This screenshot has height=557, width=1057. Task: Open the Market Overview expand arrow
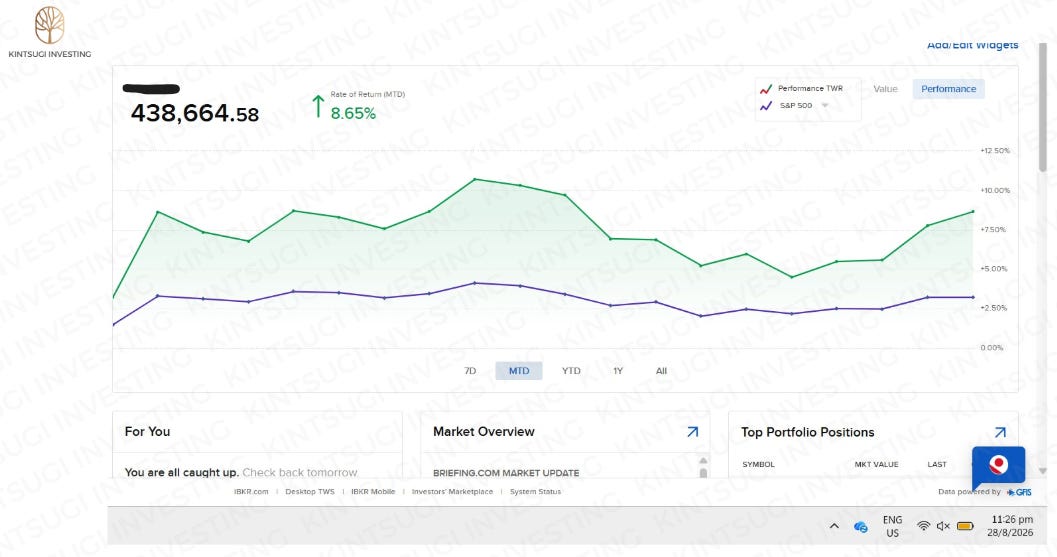click(692, 432)
